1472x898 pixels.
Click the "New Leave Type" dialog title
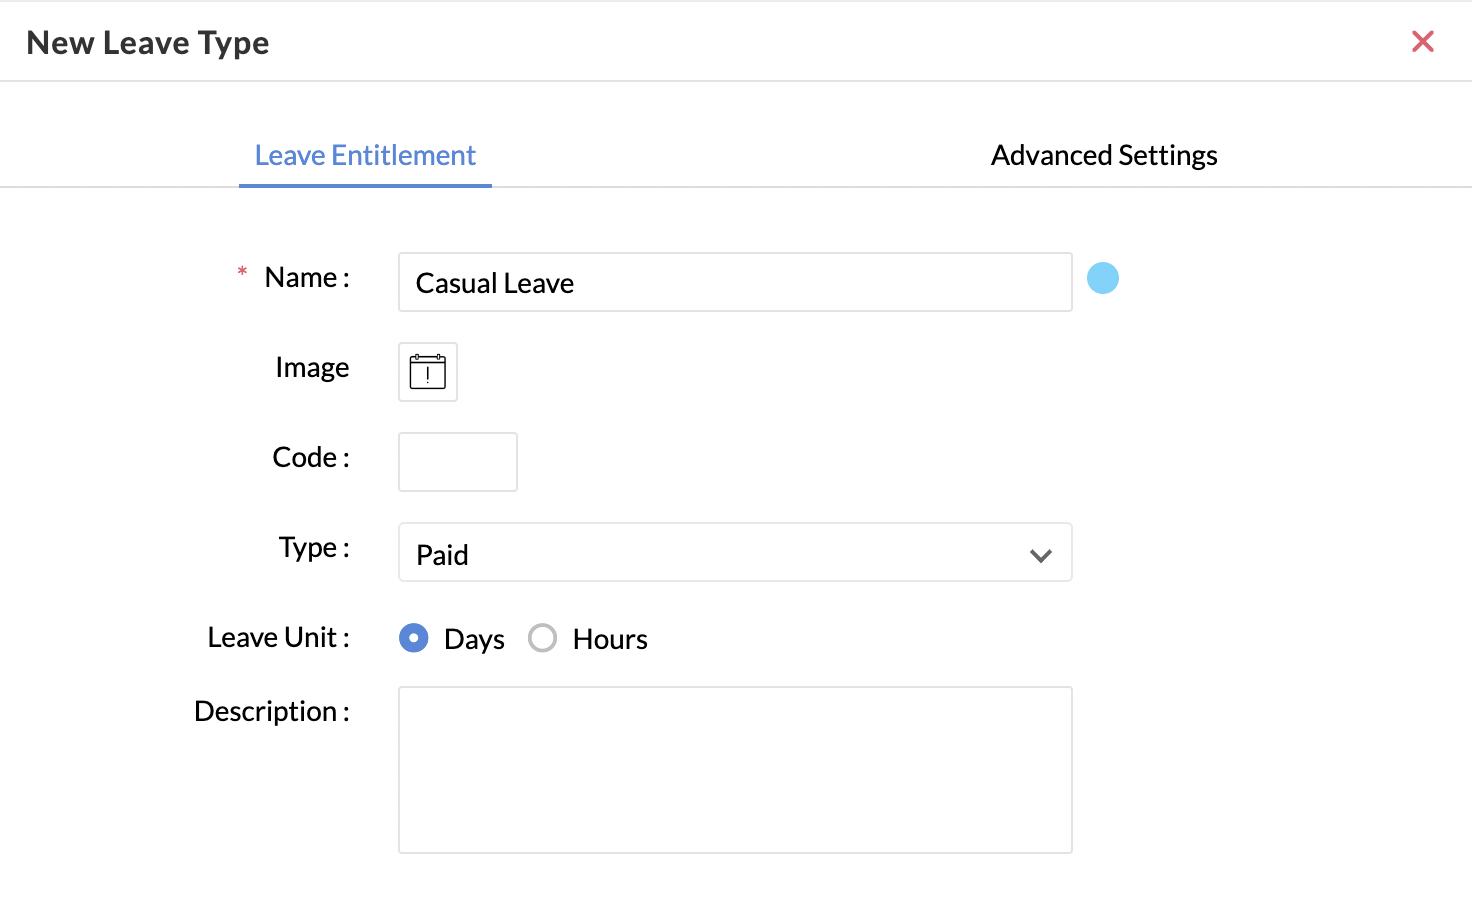[x=148, y=43]
